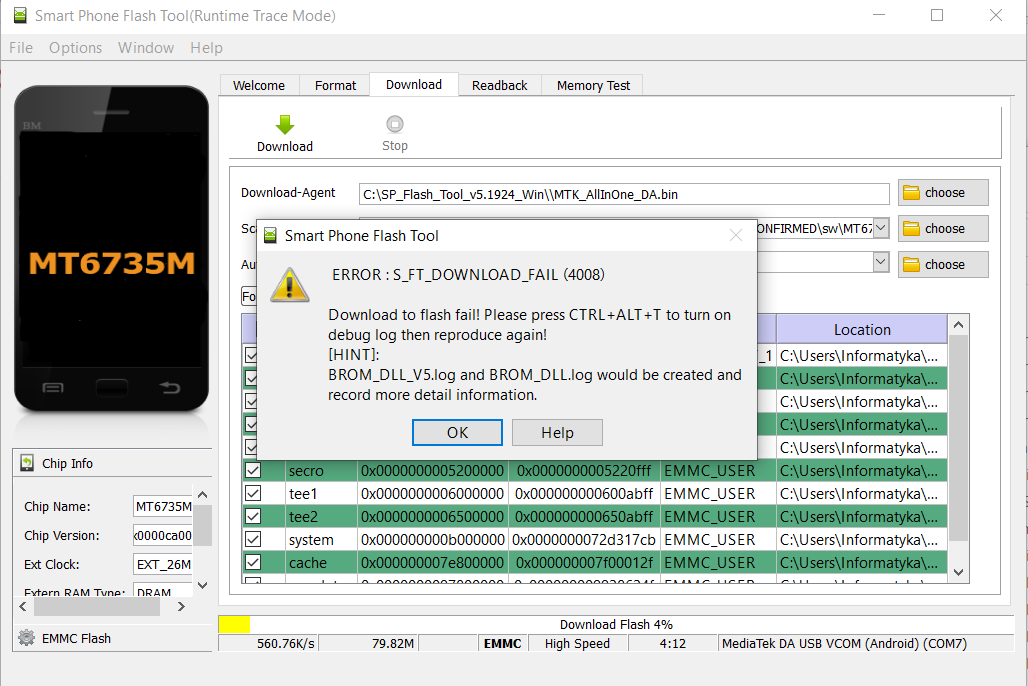
Task: Uncheck the cache partition checkbox
Action: pyautogui.click(x=253, y=562)
